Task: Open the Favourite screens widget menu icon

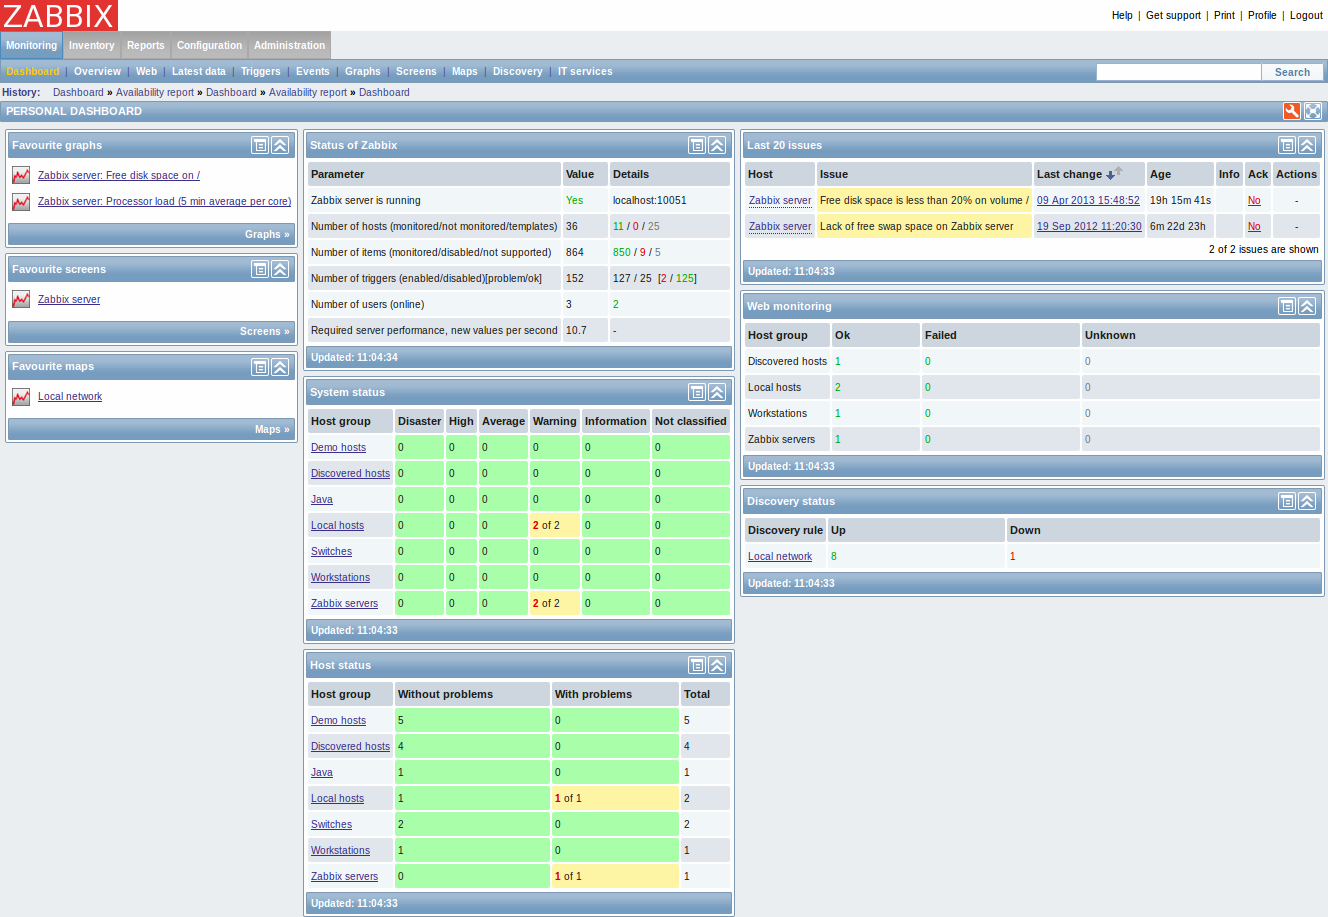Action: click(x=260, y=269)
